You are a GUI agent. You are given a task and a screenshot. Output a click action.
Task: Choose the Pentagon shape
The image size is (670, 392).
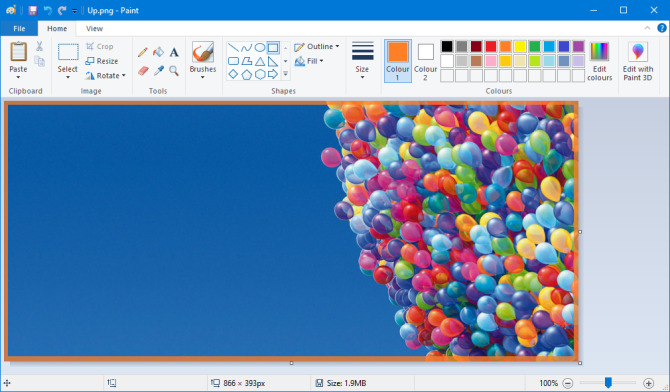pos(247,75)
